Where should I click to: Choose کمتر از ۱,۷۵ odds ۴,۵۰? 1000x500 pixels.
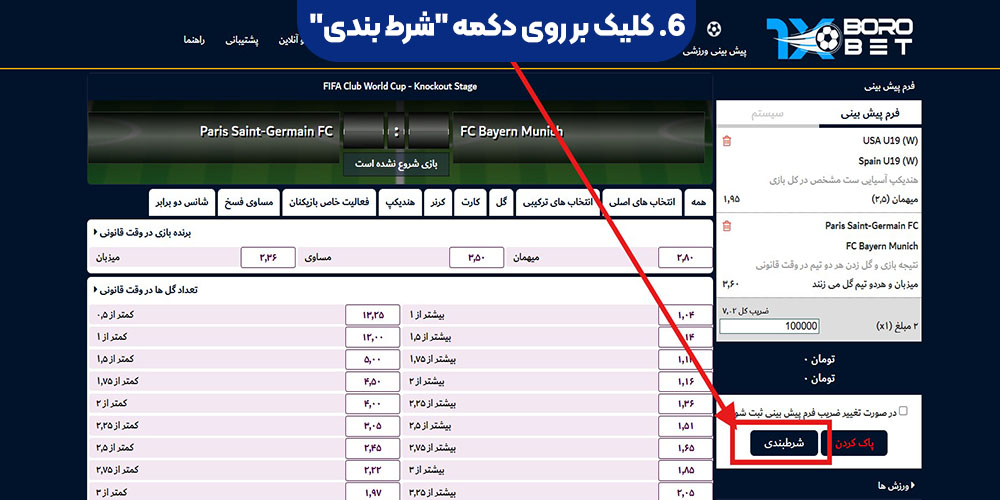[x=372, y=381]
